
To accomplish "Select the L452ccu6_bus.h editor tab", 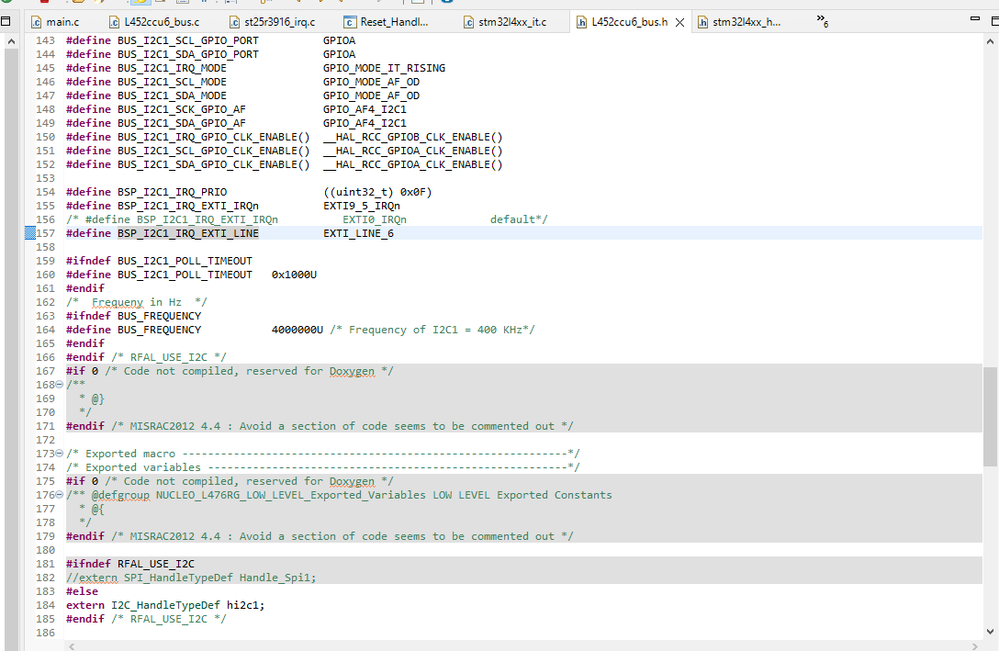I will [x=622, y=22].
